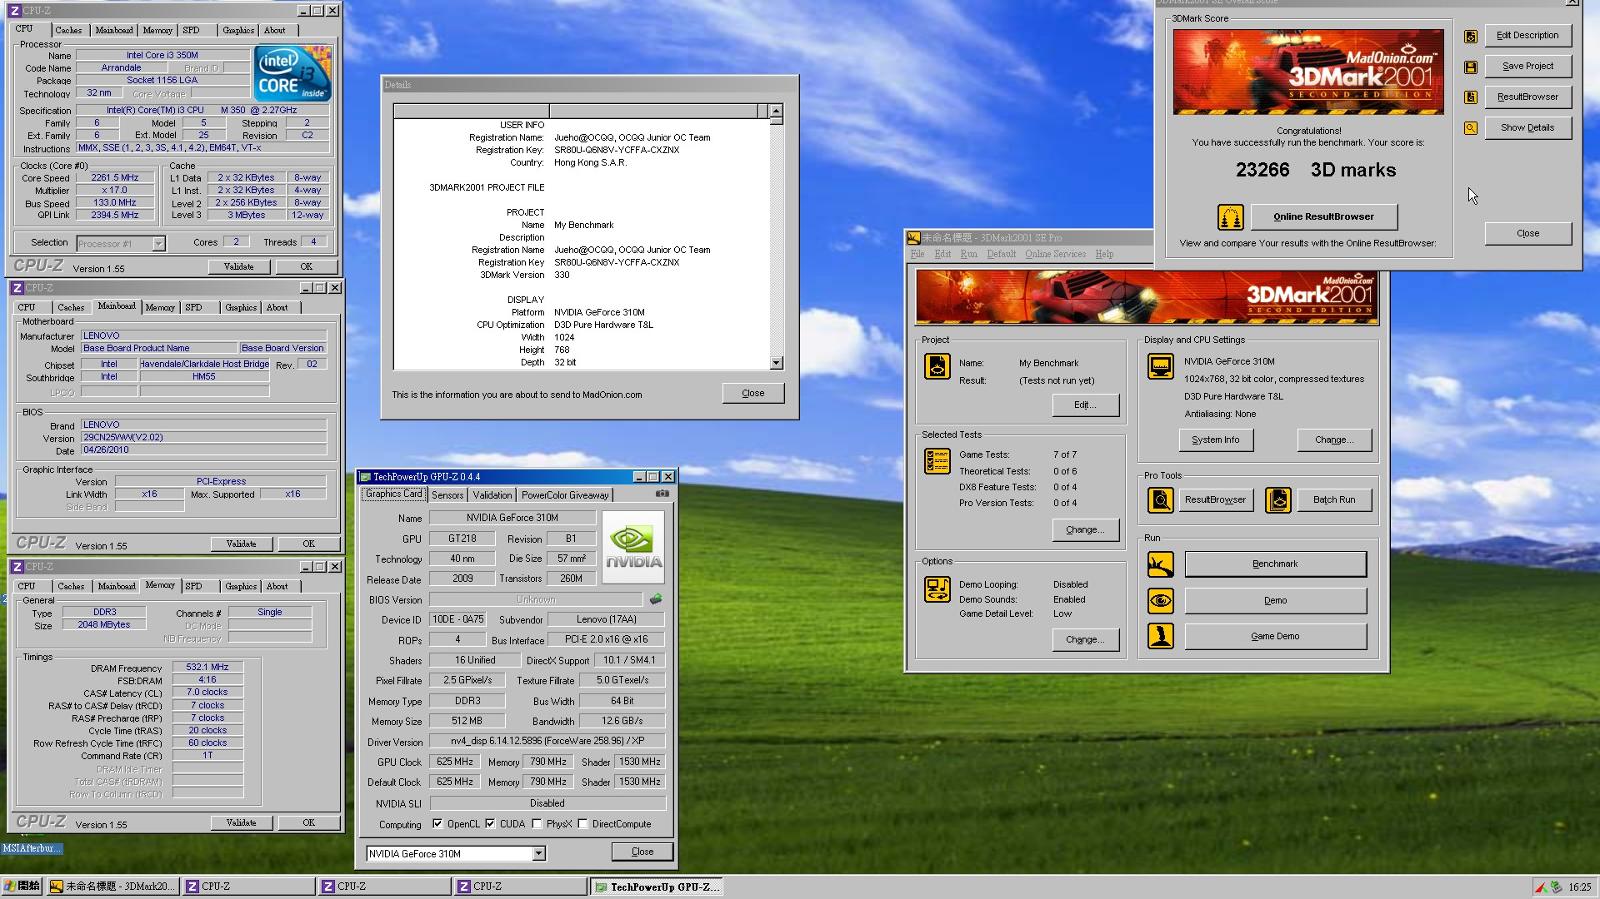Click the Save Project button
Screen dimensions: 1600x899
(1527, 66)
